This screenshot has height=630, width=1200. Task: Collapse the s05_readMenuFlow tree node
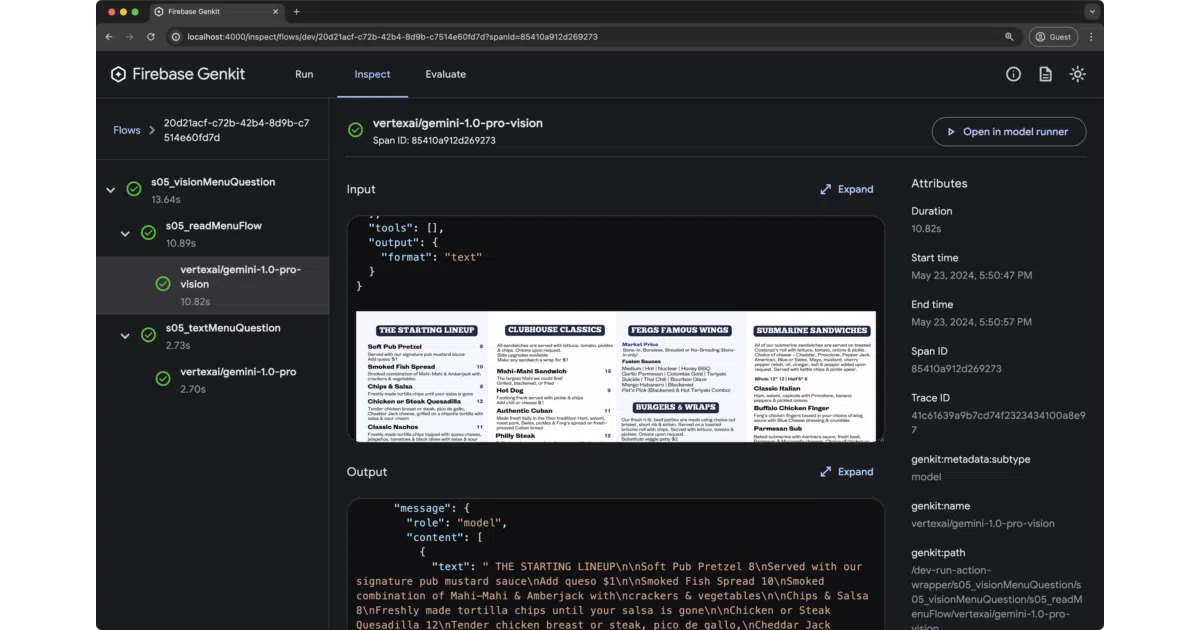click(x=125, y=234)
